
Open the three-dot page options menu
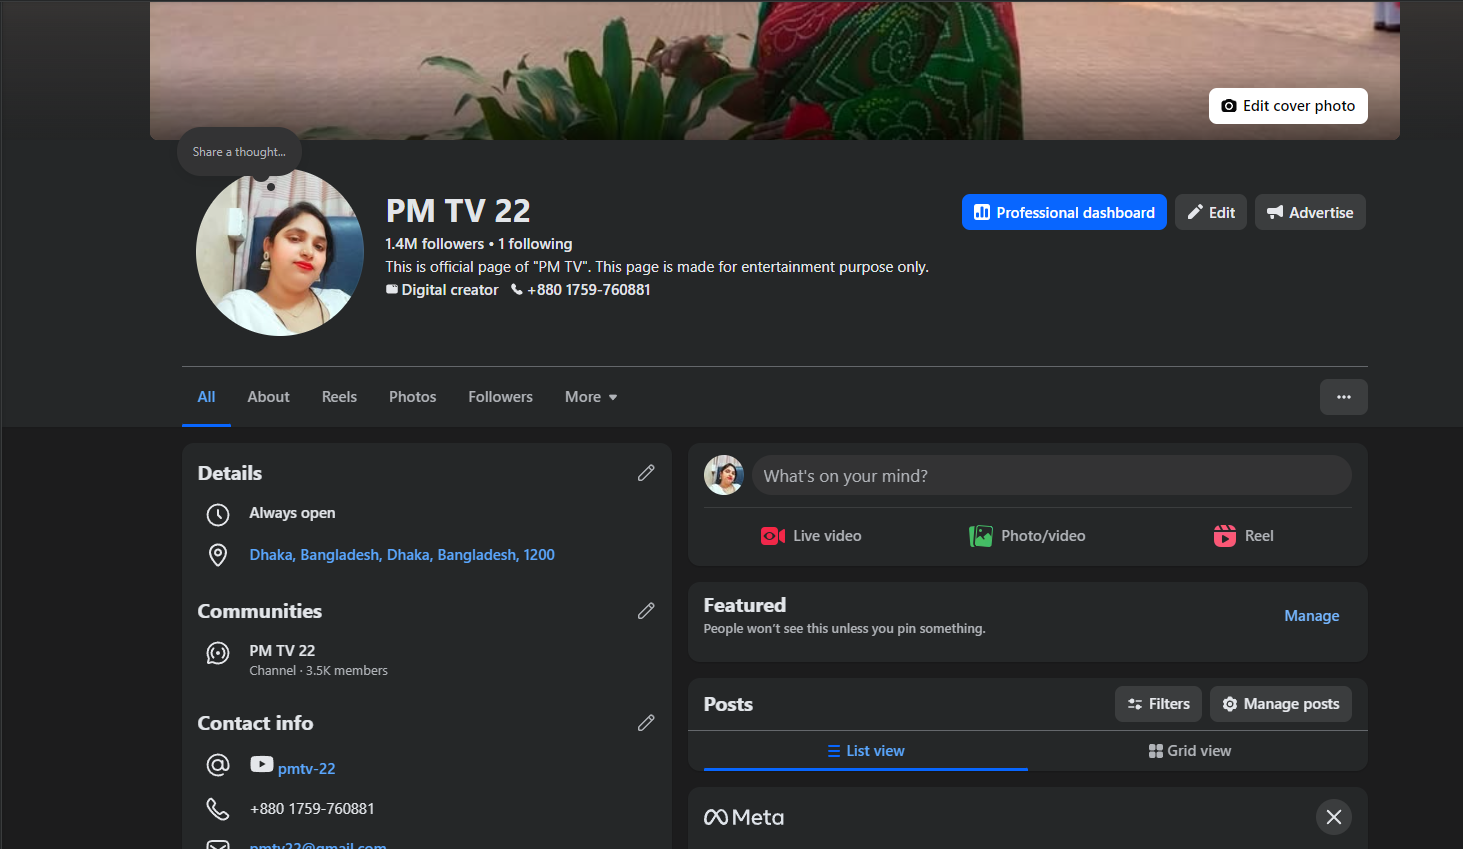[1343, 397]
